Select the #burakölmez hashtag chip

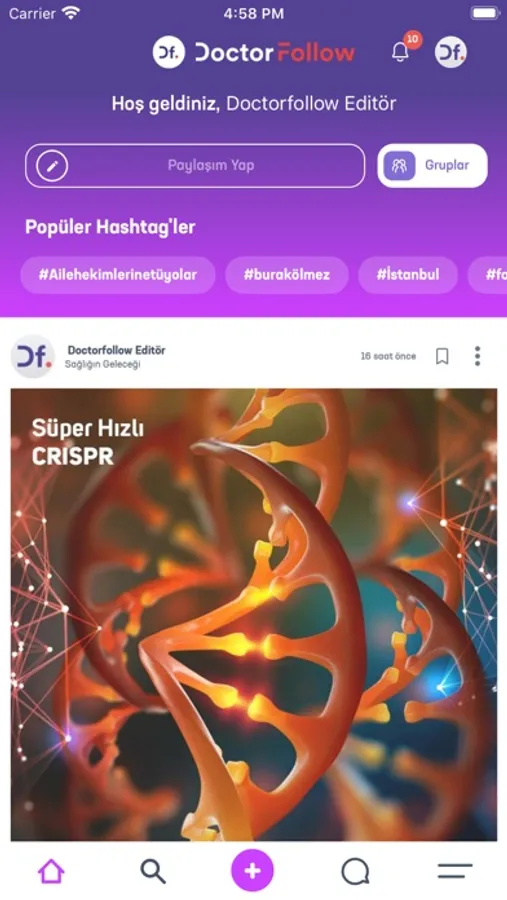pos(287,274)
